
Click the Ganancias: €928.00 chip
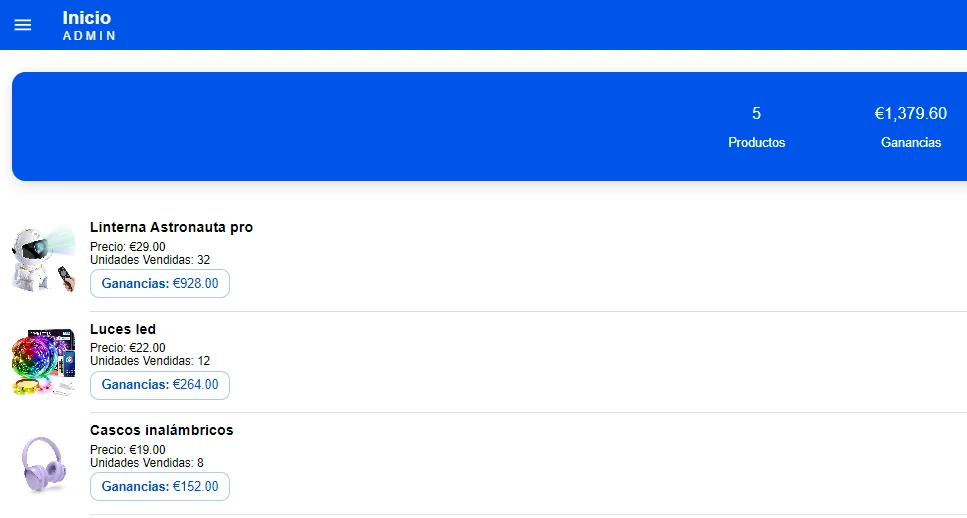click(160, 284)
